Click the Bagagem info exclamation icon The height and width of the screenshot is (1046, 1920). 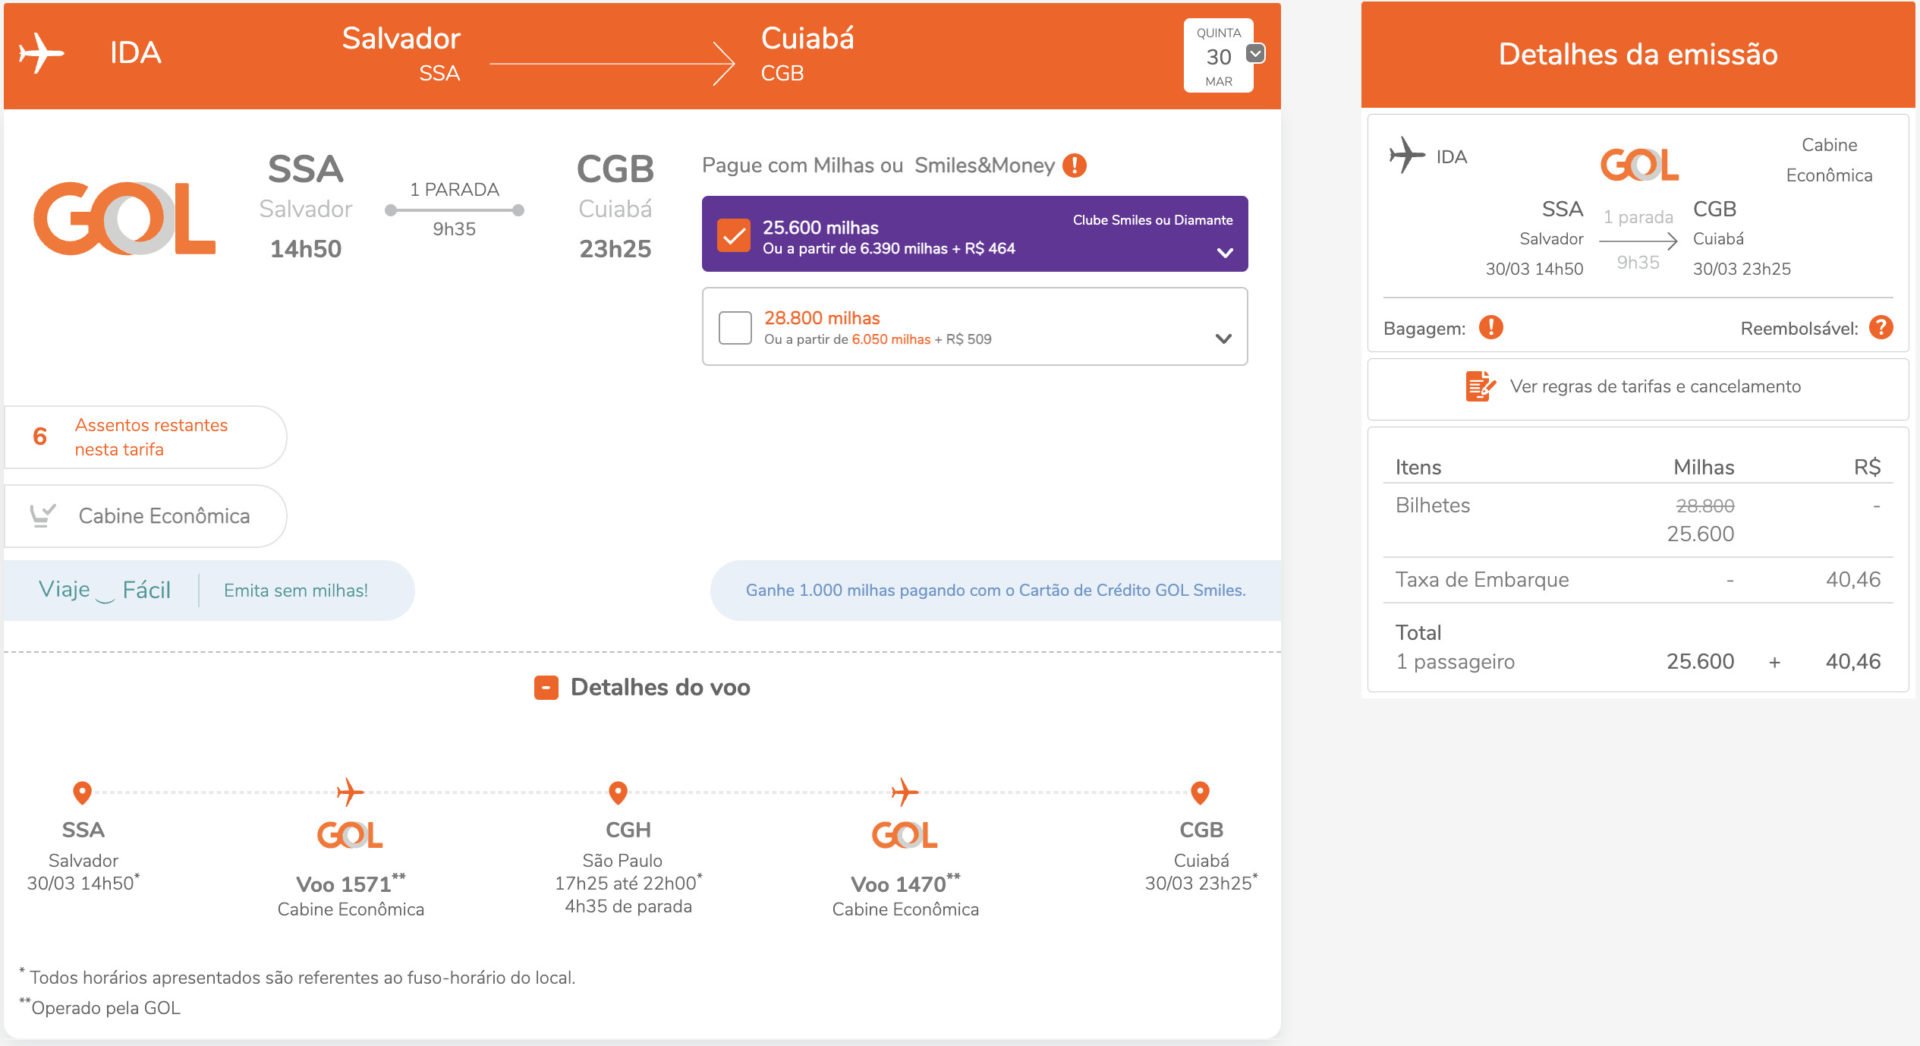1491,327
